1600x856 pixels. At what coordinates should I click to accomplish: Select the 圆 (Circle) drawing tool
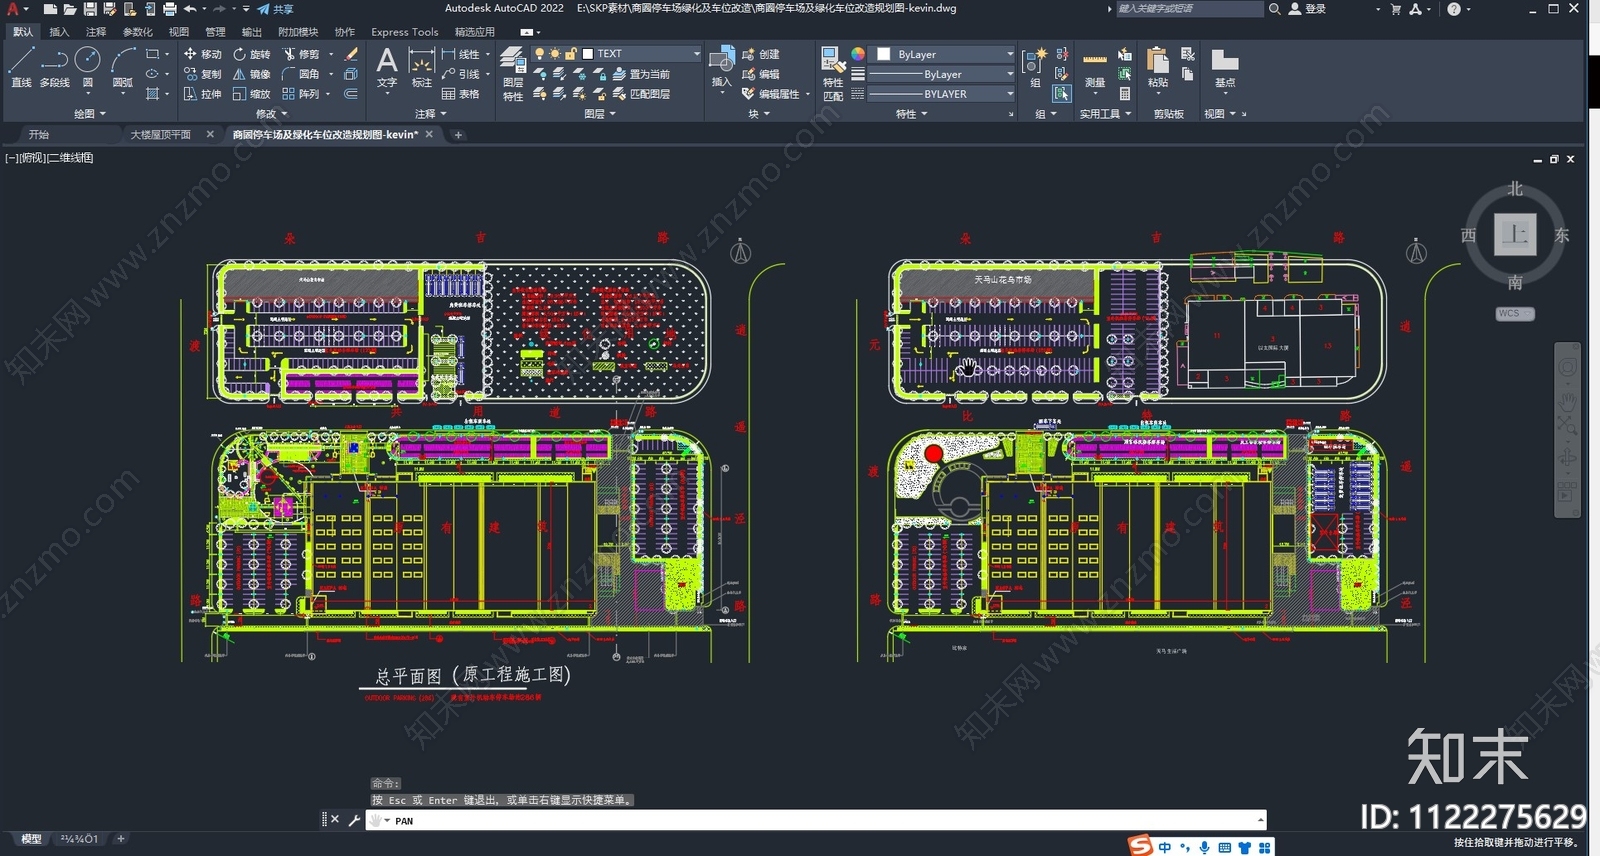(x=88, y=67)
